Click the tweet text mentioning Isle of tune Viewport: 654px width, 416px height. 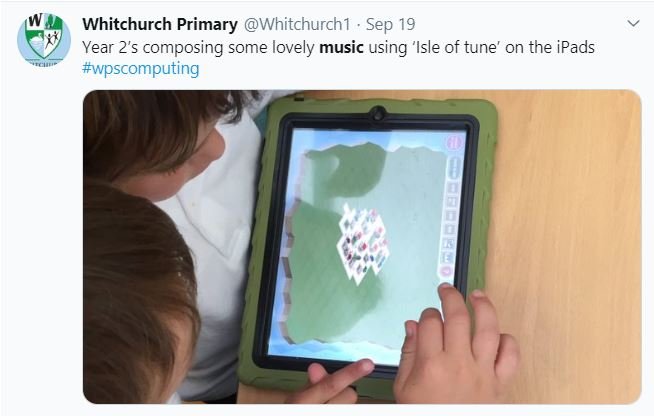click(x=338, y=47)
